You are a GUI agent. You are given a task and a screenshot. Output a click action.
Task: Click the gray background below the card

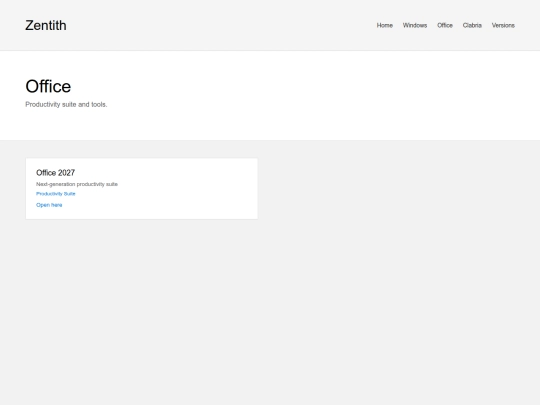click(270, 310)
